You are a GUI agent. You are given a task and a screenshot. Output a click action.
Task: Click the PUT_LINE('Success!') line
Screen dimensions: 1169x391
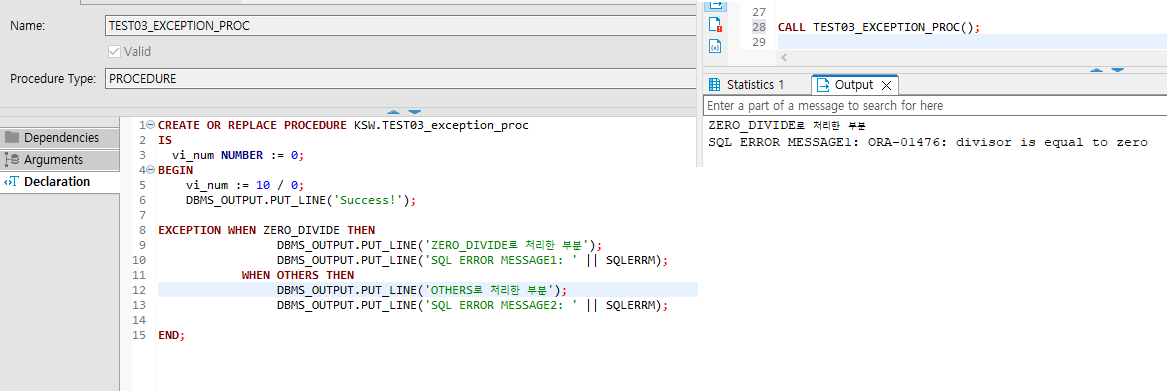pos(300,200)
